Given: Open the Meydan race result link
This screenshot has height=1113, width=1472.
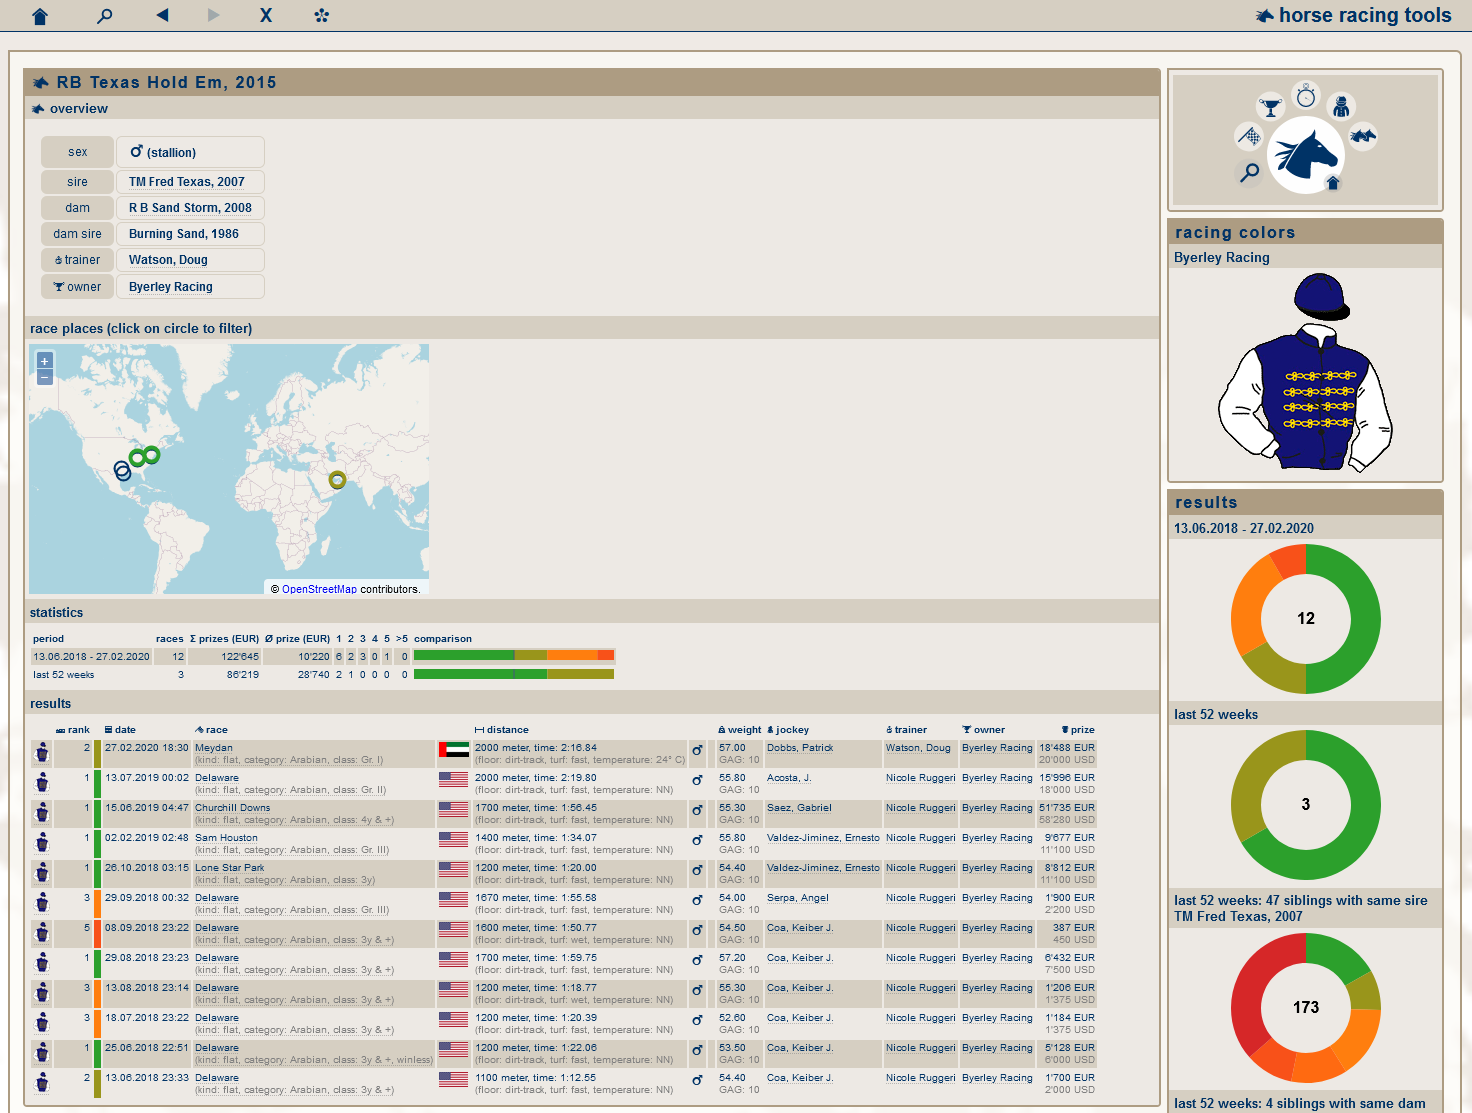Looking at the screenshot, I should [213, 748].
